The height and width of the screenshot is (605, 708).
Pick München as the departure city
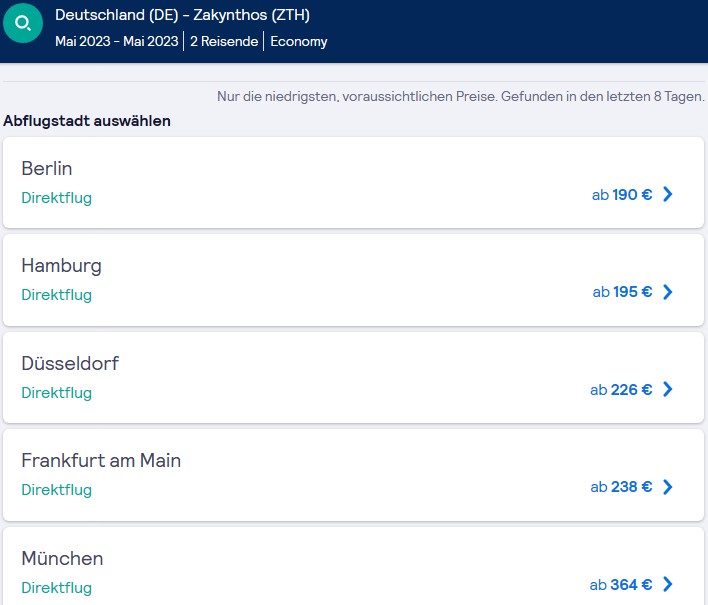pyautogui.click(x=353, y=566)
